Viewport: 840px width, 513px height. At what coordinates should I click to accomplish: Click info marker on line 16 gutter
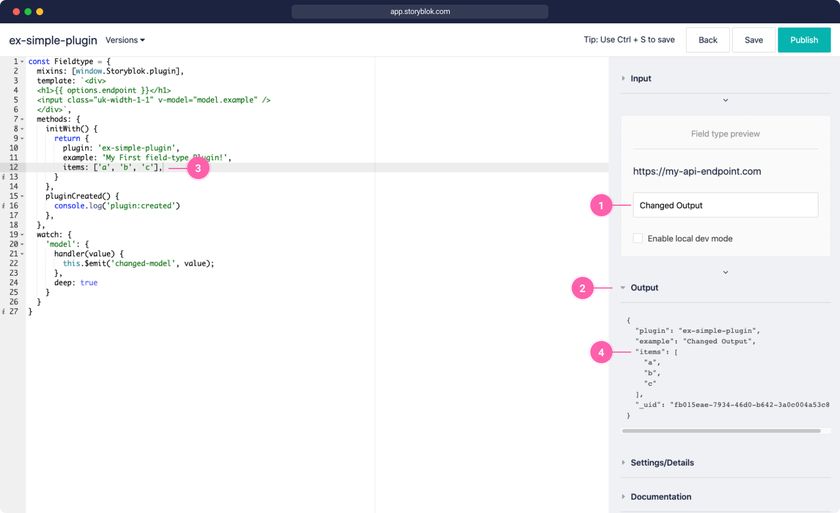[x=4, y=206]
